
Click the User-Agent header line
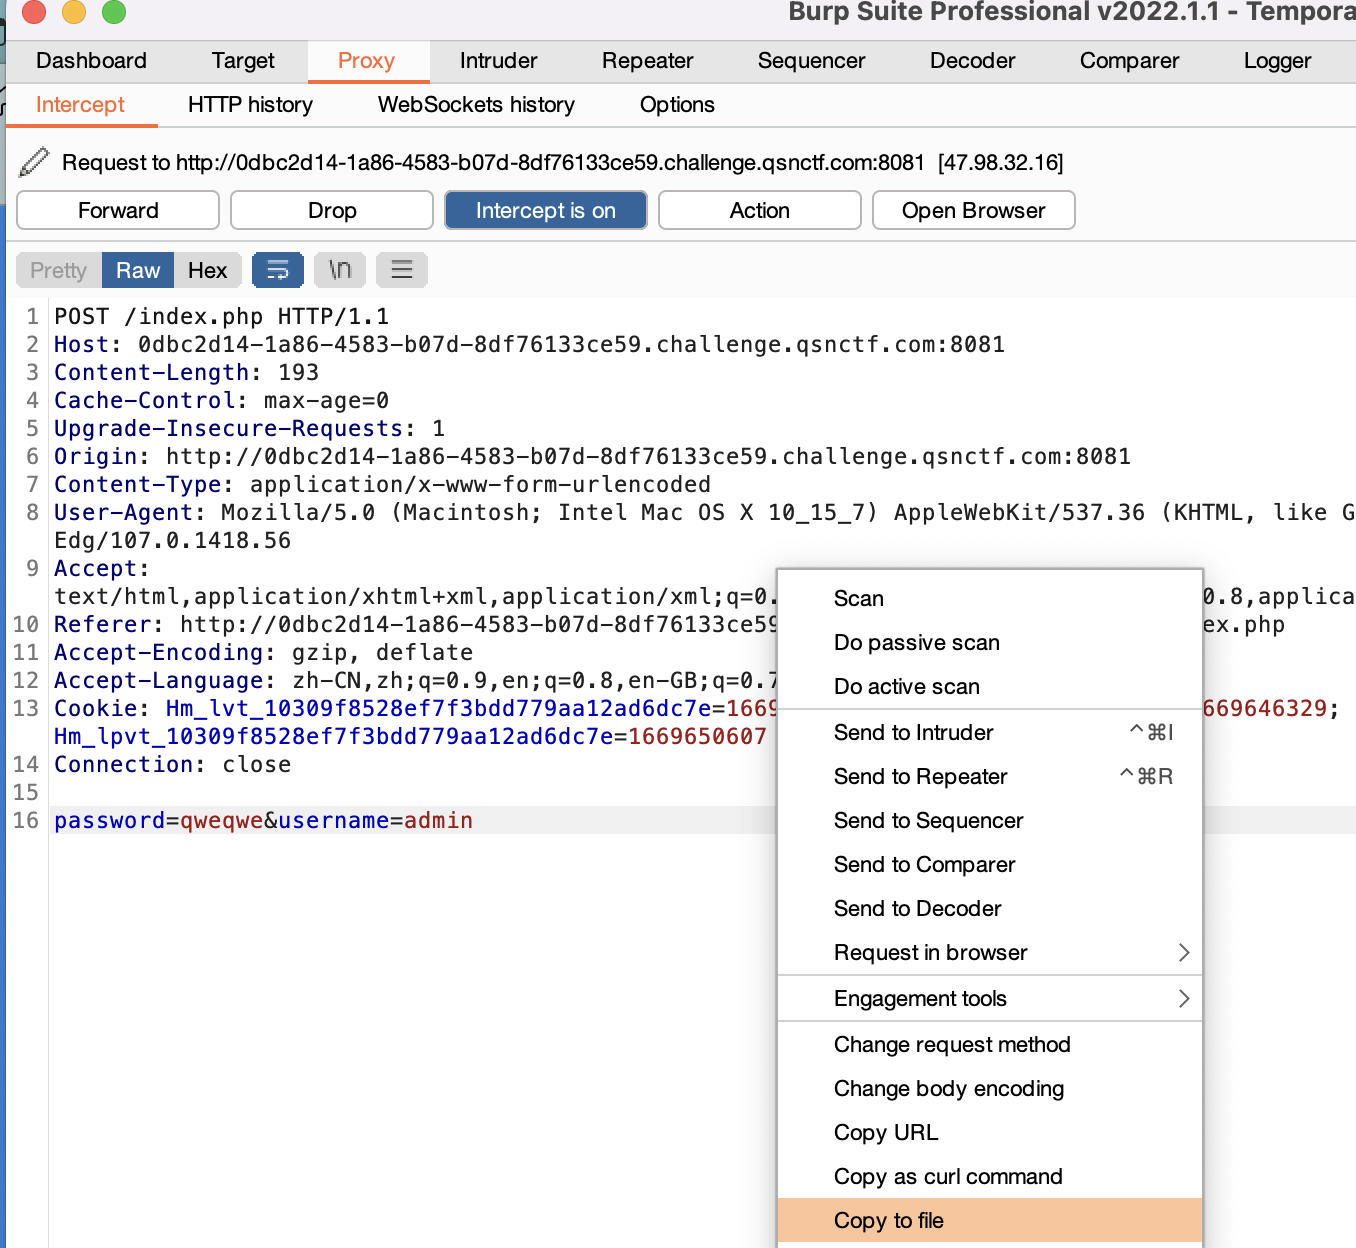(704, 512)
